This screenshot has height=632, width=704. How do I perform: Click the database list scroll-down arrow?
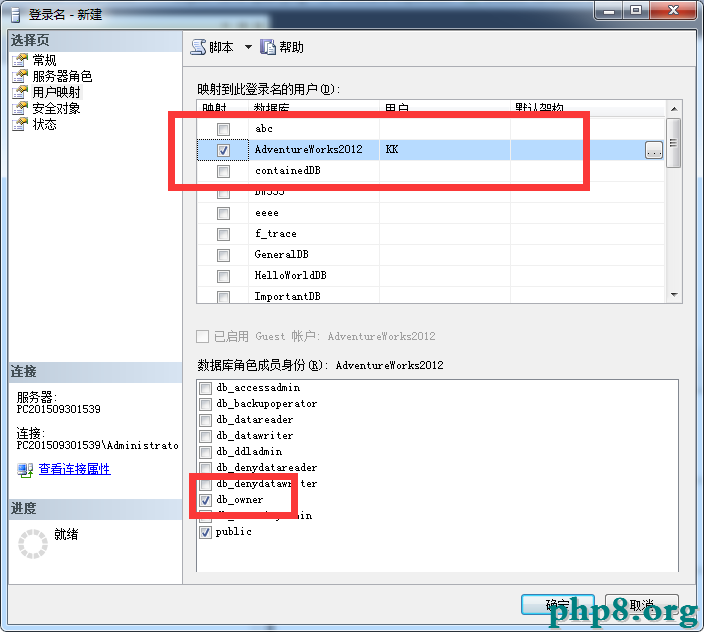[x=673, y=295]
